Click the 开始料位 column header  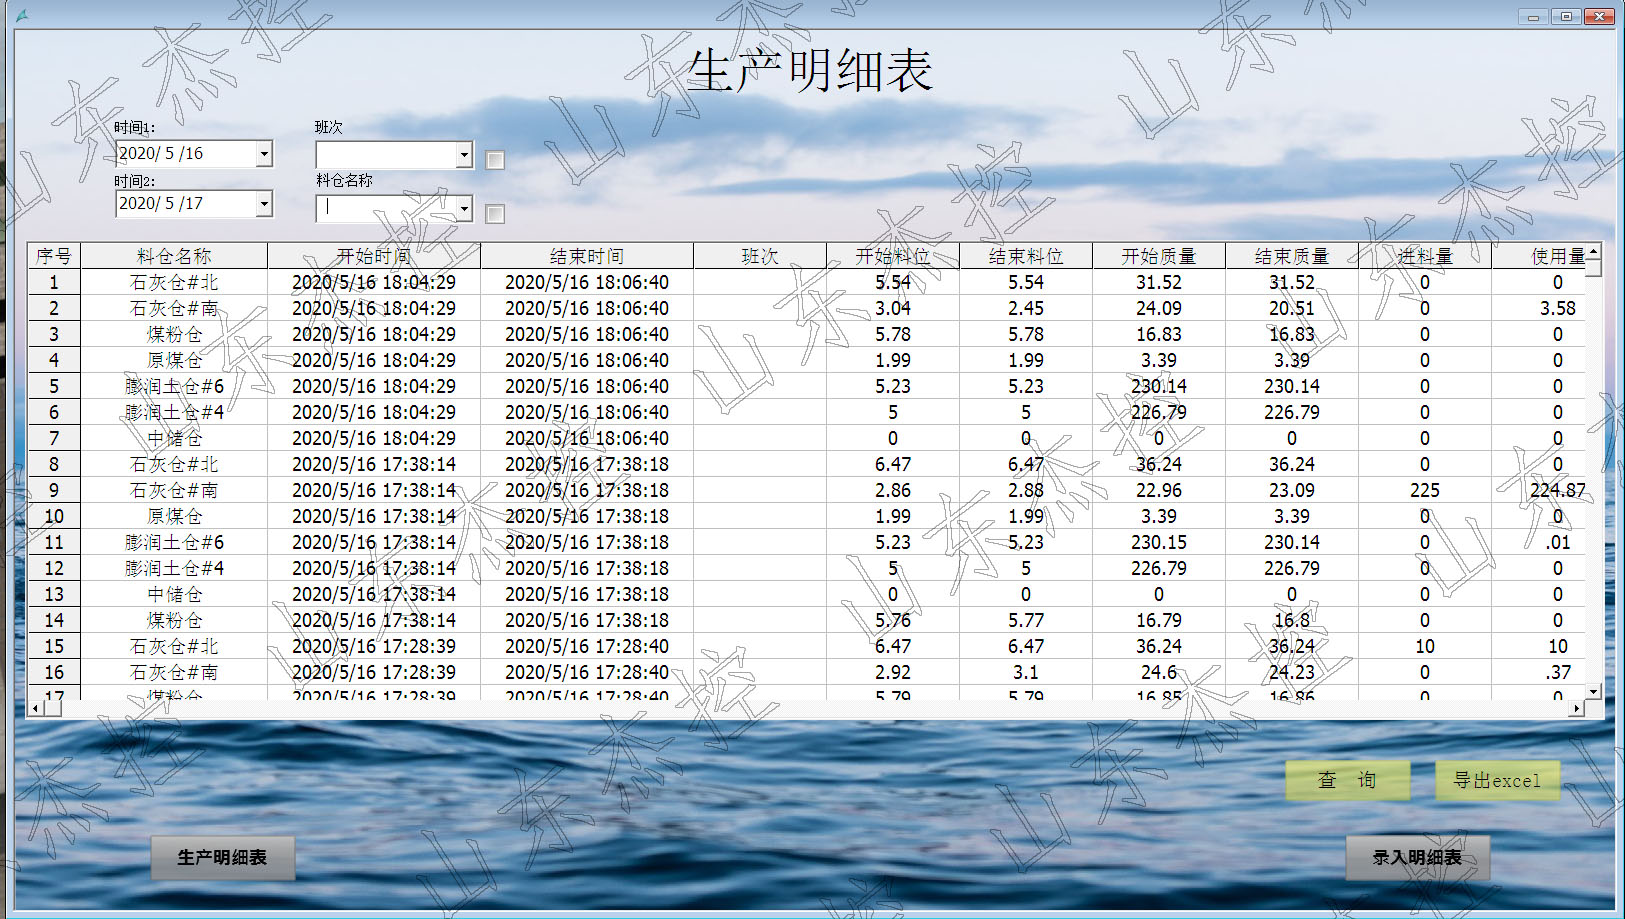tap(893, 256)
